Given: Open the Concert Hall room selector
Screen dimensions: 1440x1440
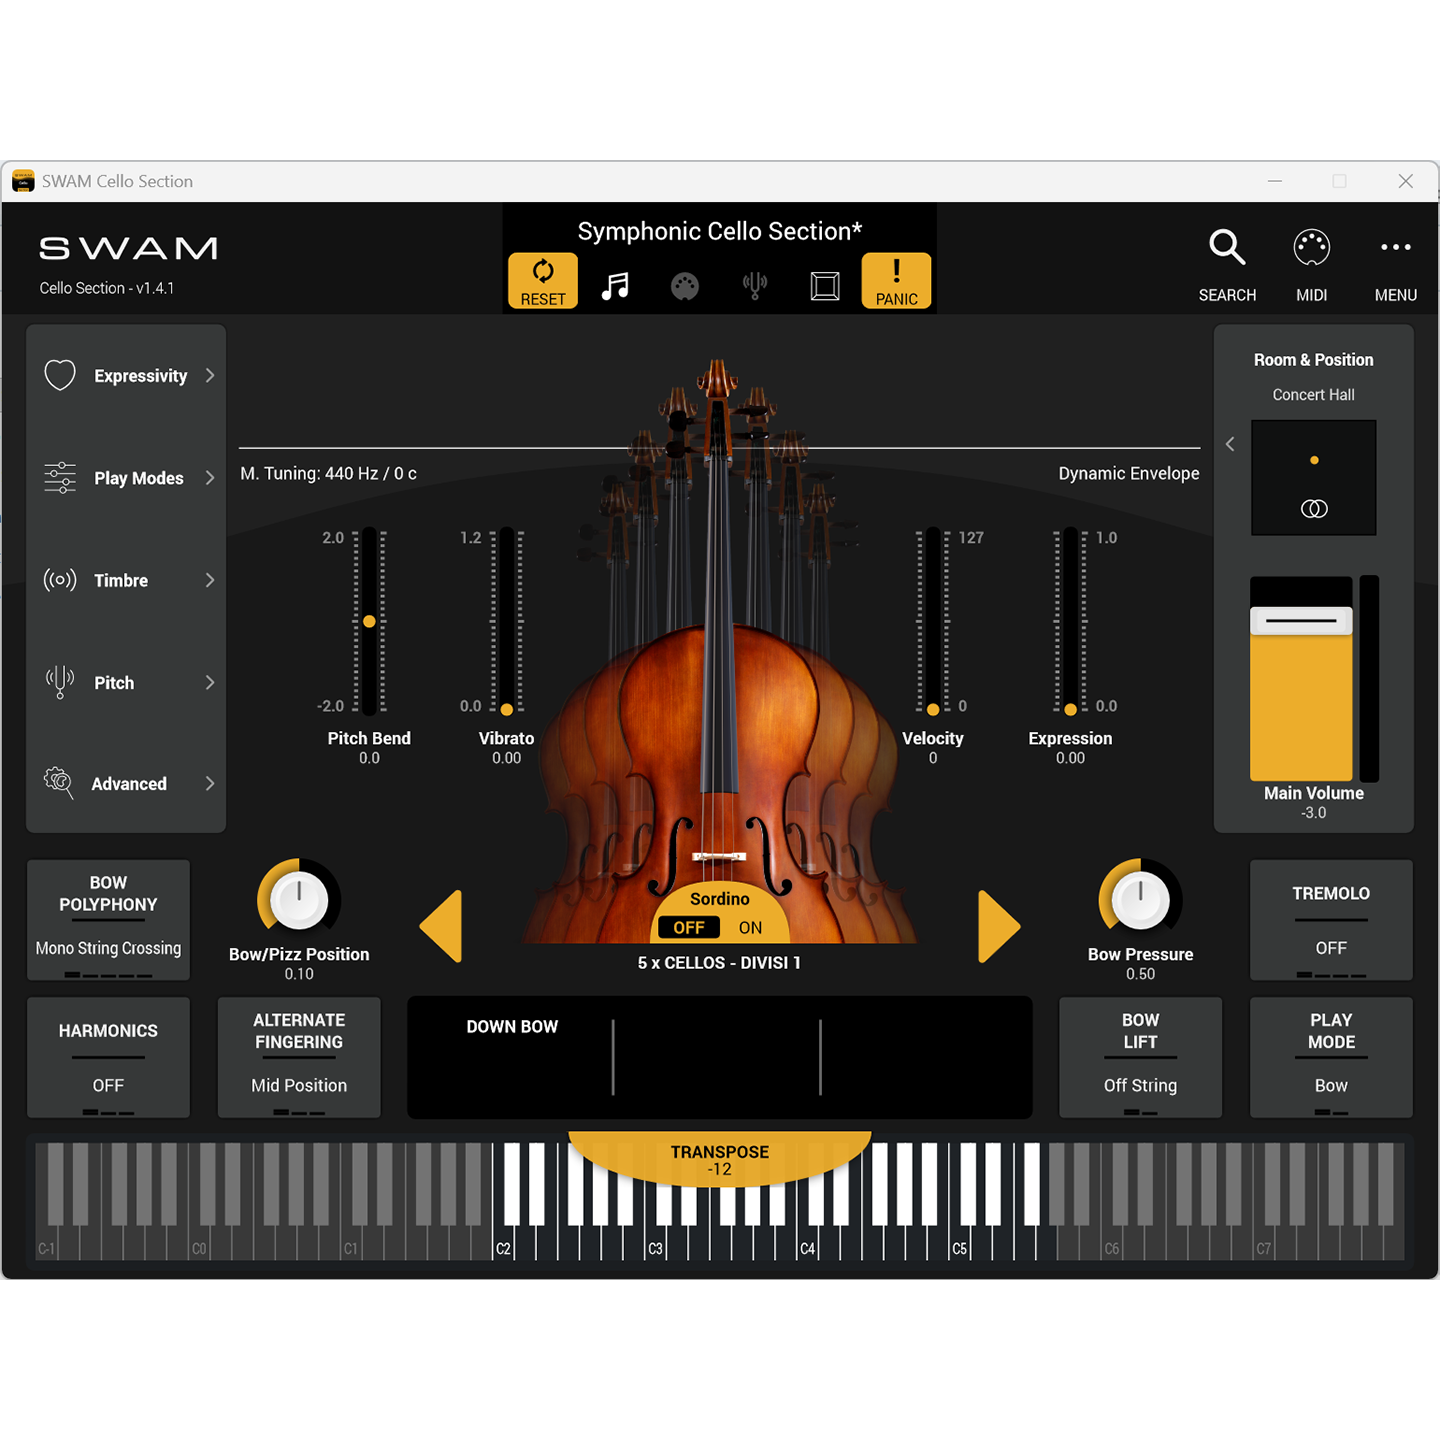Looking at the screenshot, I should (x=1313, y=395).
